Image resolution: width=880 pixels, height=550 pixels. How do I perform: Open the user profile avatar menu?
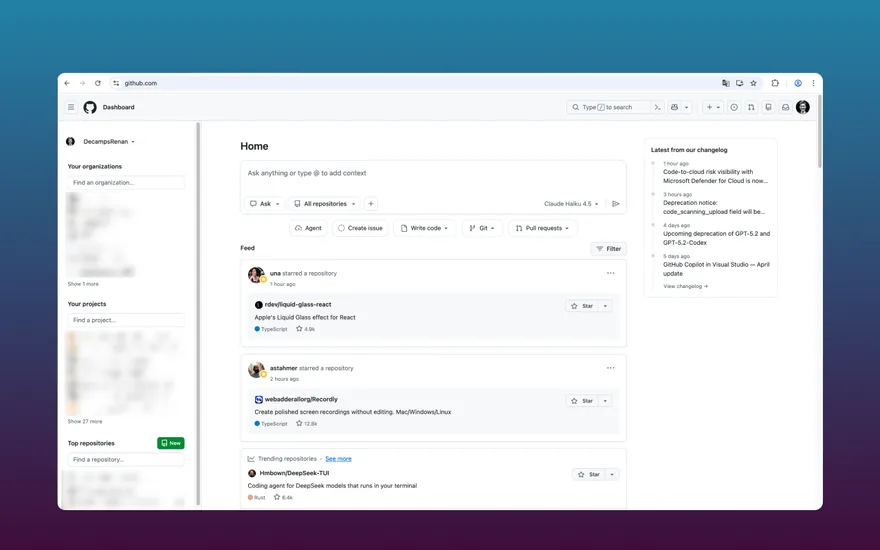point(803,107)
